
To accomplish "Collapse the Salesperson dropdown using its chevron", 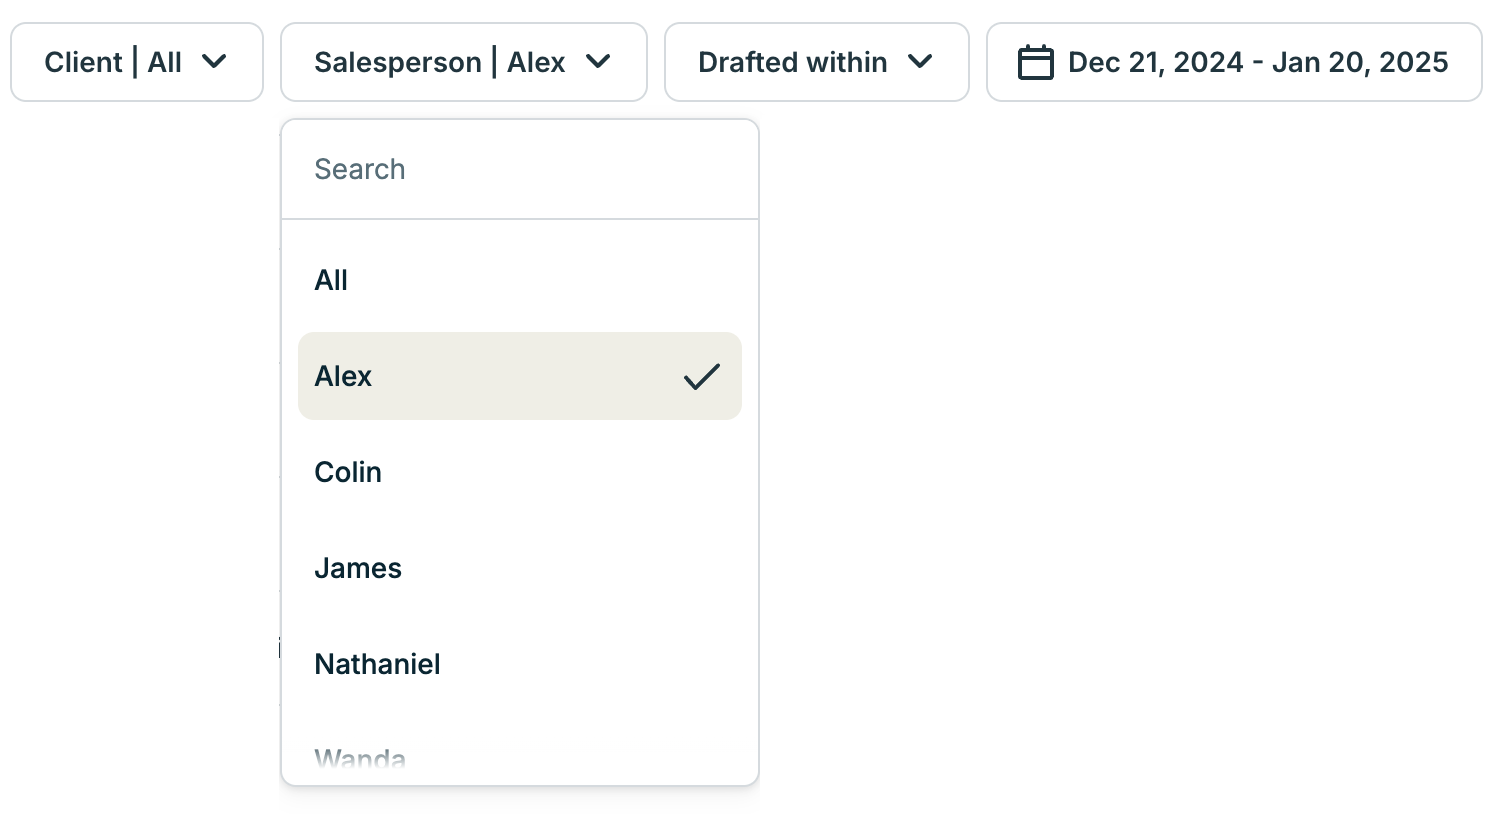I will click(598, 62).
